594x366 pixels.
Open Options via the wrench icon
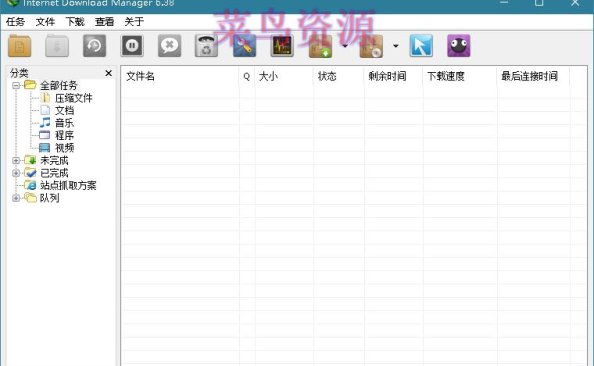[x=244, y=46]
